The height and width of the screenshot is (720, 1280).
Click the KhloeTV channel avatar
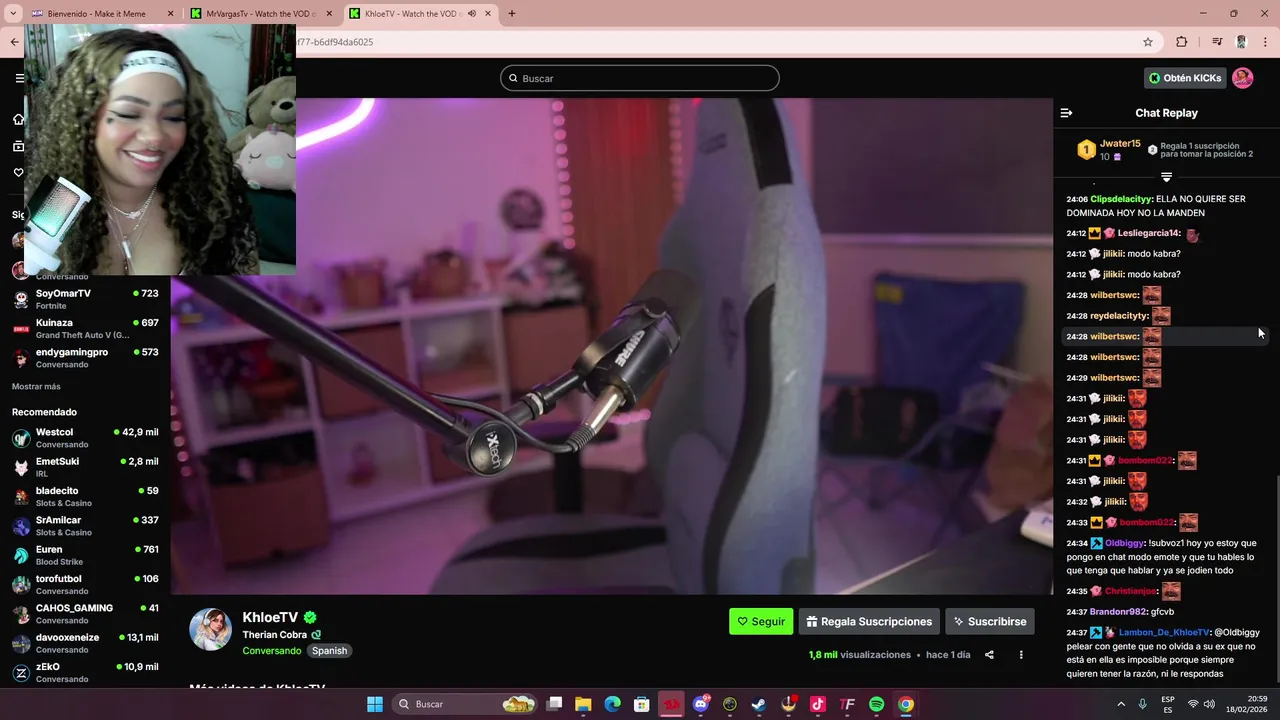point(211,629)
